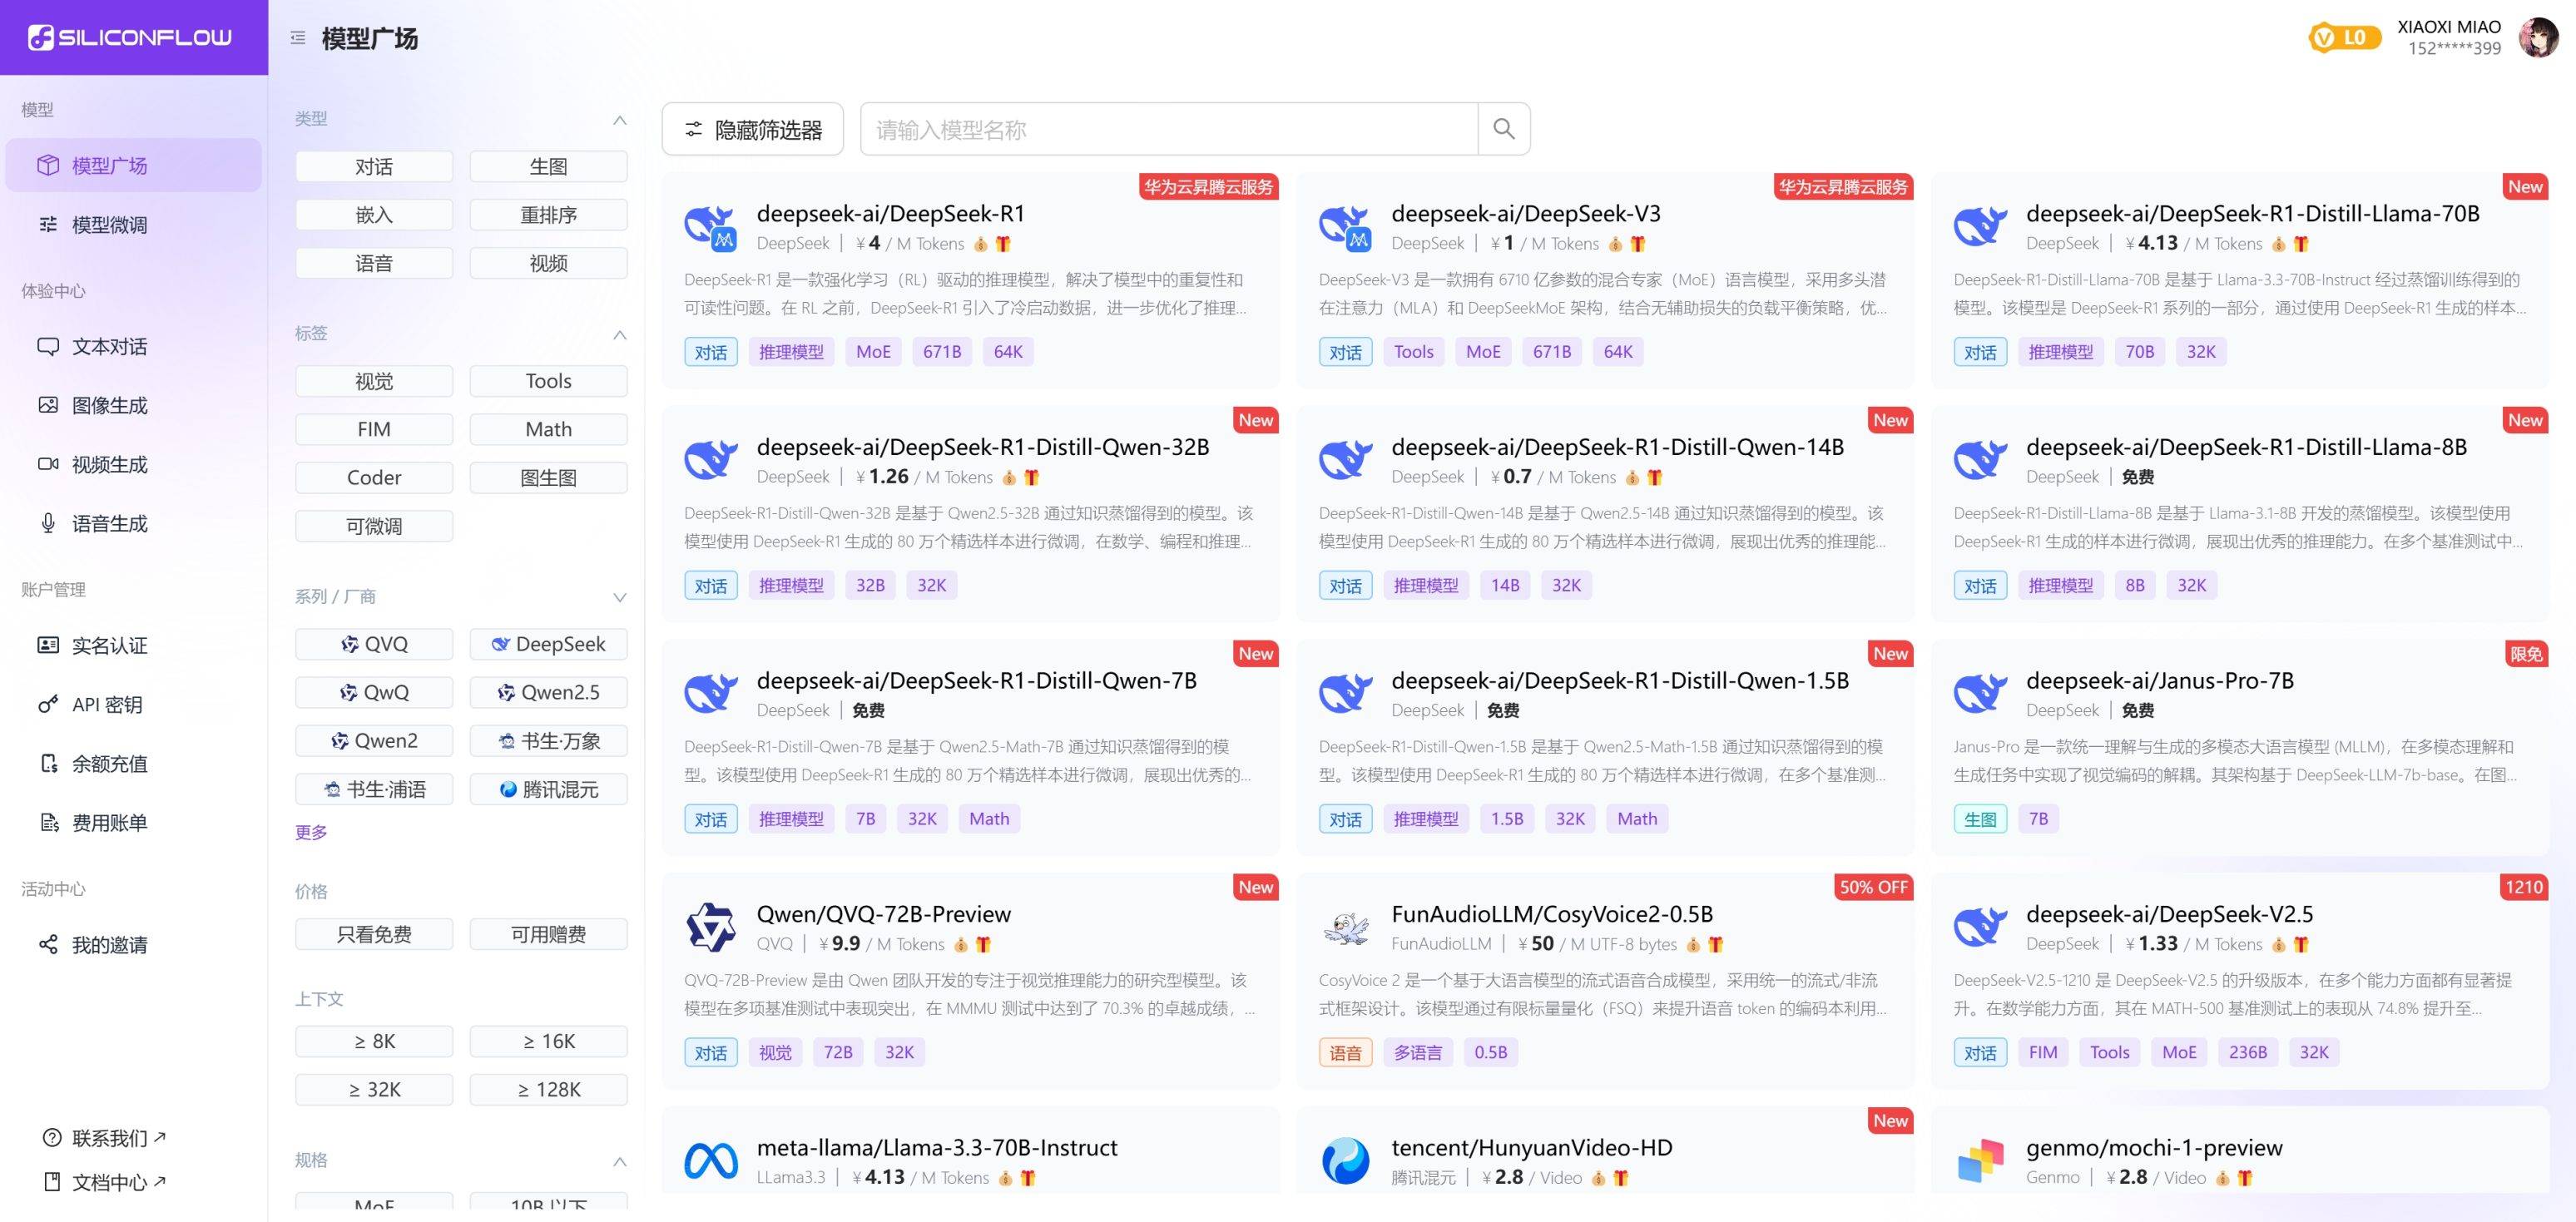Click the search magnifier icon
The image size is (2576, 1222).
[1503, 129]
